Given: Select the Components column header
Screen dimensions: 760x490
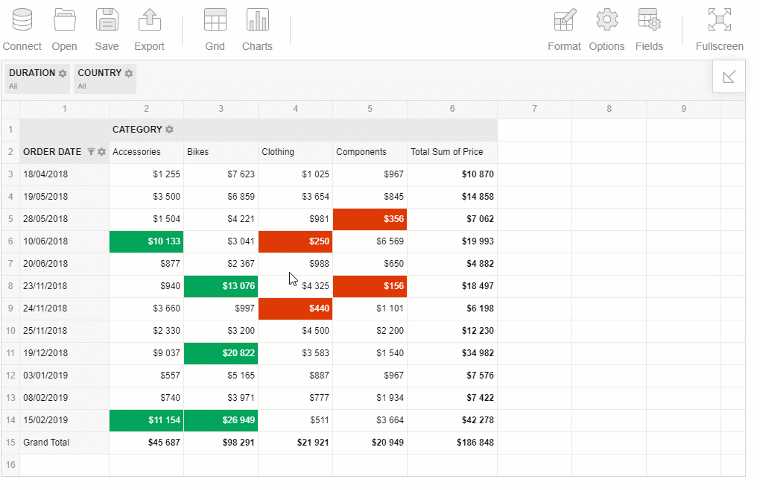Looking at the screenshot, I should point(370,152).
